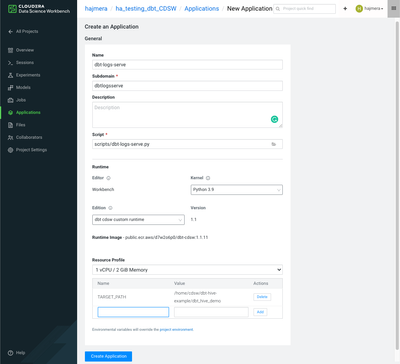
Task: Click the Project Settings gear icon
Action: [10, 150]
